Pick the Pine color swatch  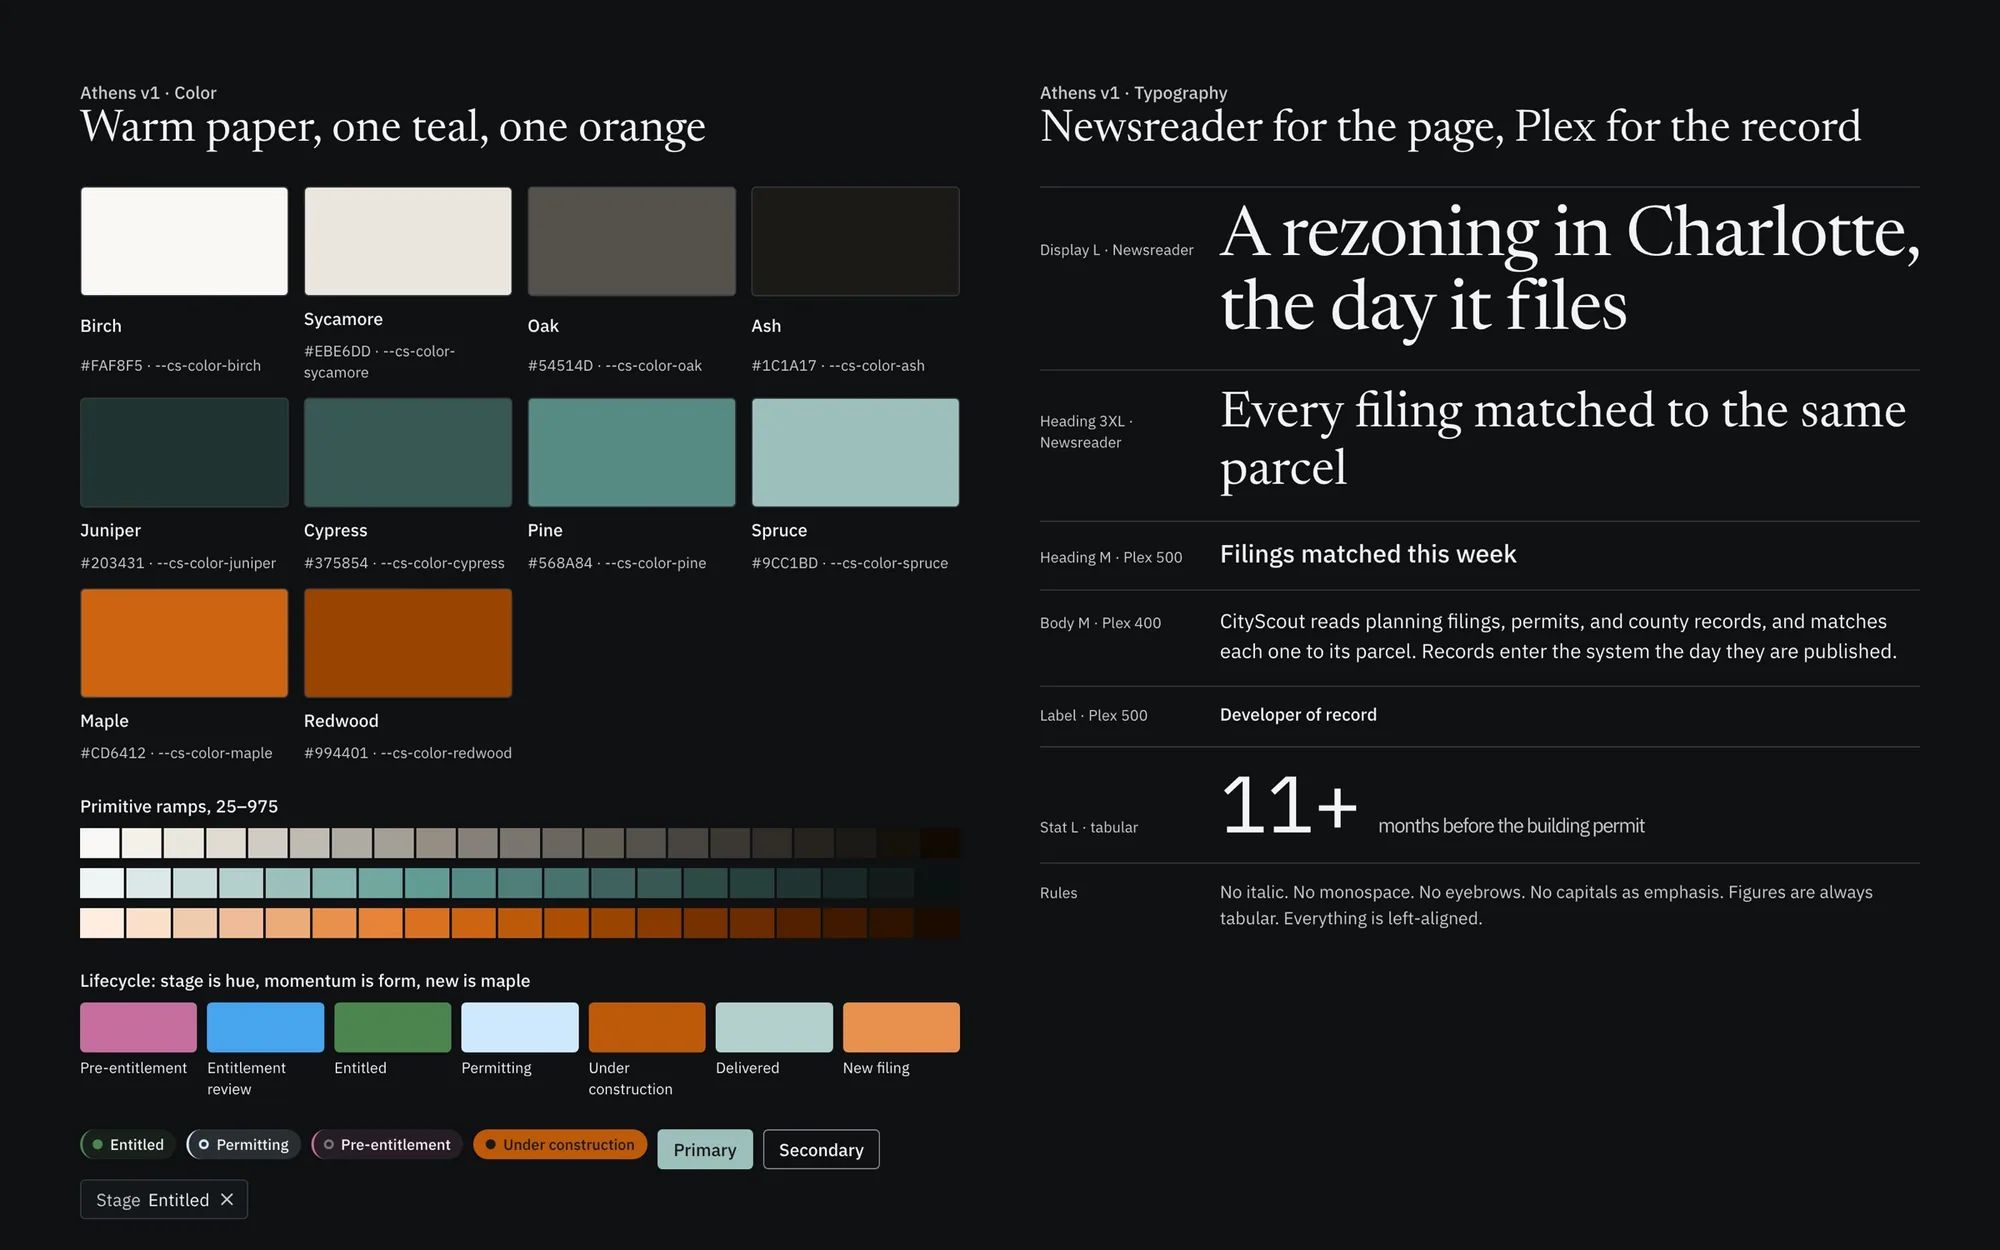[632, 452]
